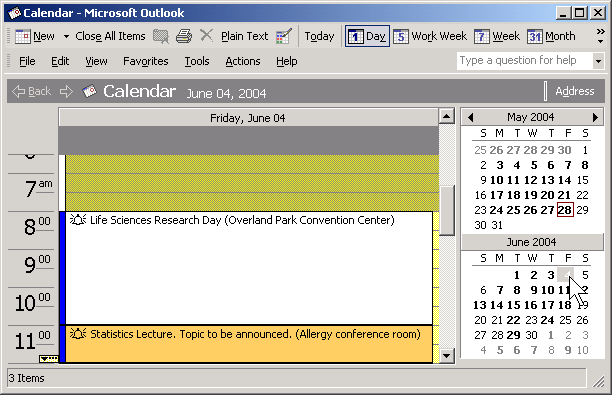Click the Print icon

click(x=184, y=36)
